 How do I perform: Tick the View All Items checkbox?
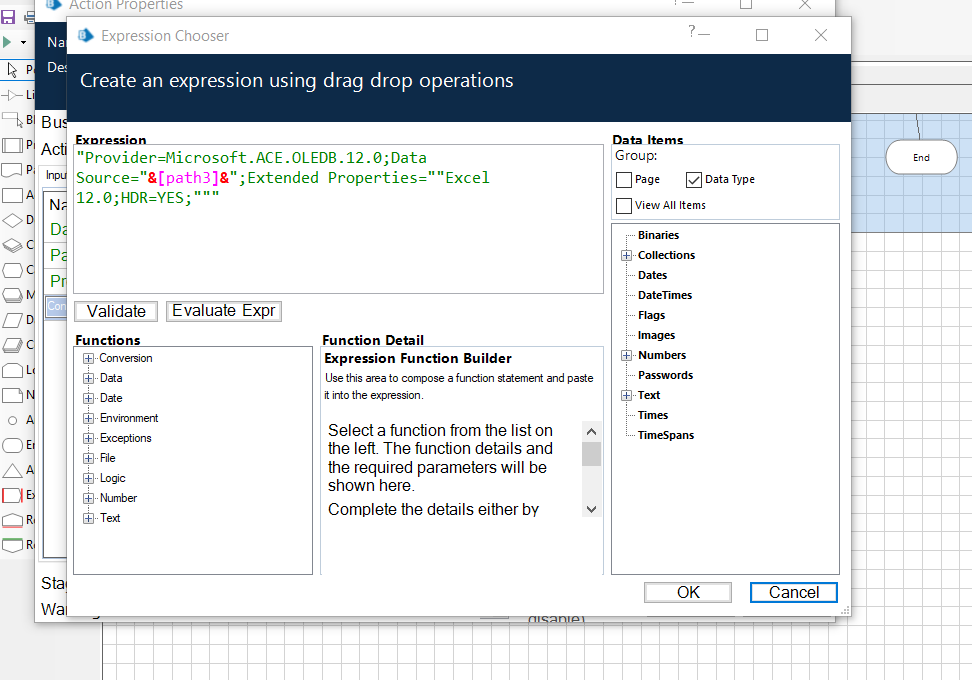[x=624, y=206]
